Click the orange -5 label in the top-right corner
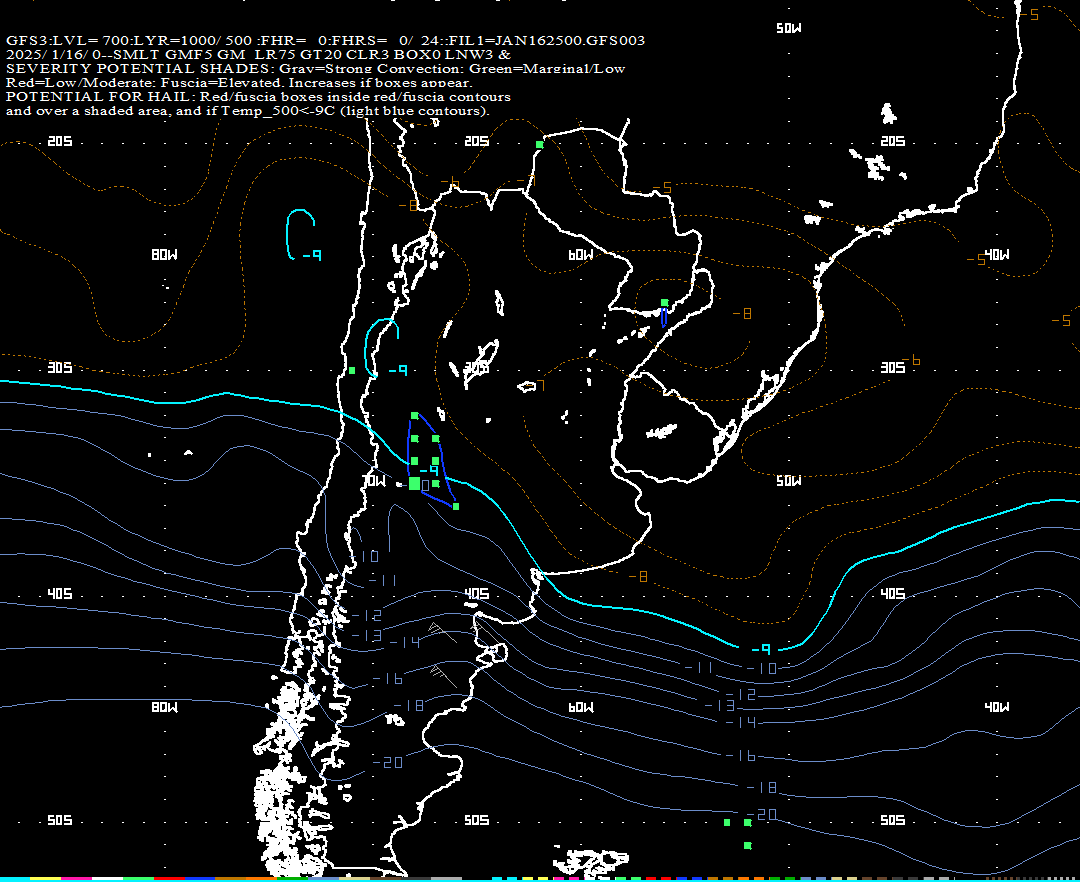 click(x=1030, y=14)
